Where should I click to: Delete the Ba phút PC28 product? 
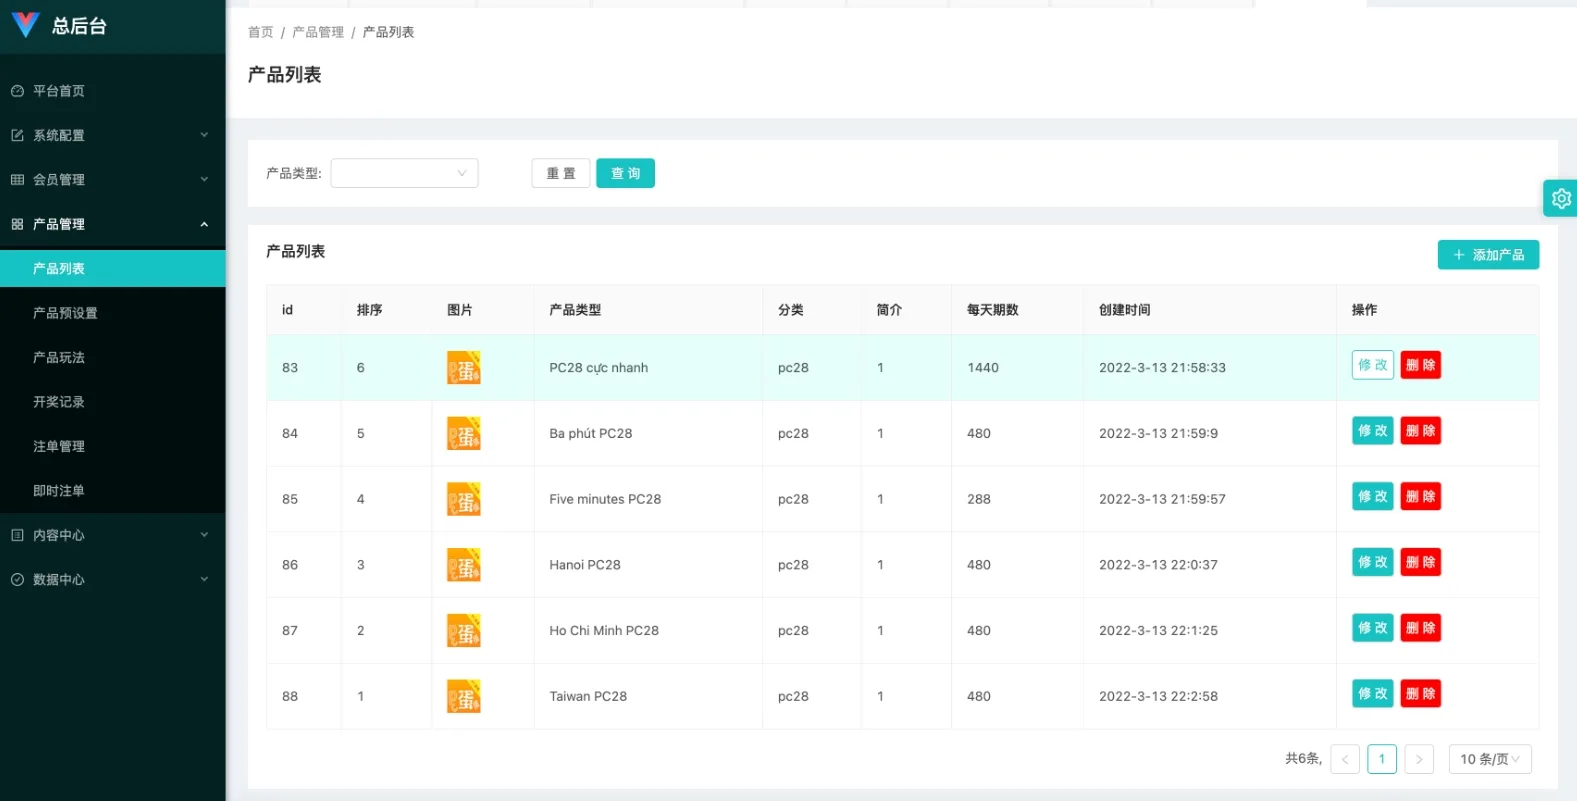pyautogui.click(x=1420, y=431)
